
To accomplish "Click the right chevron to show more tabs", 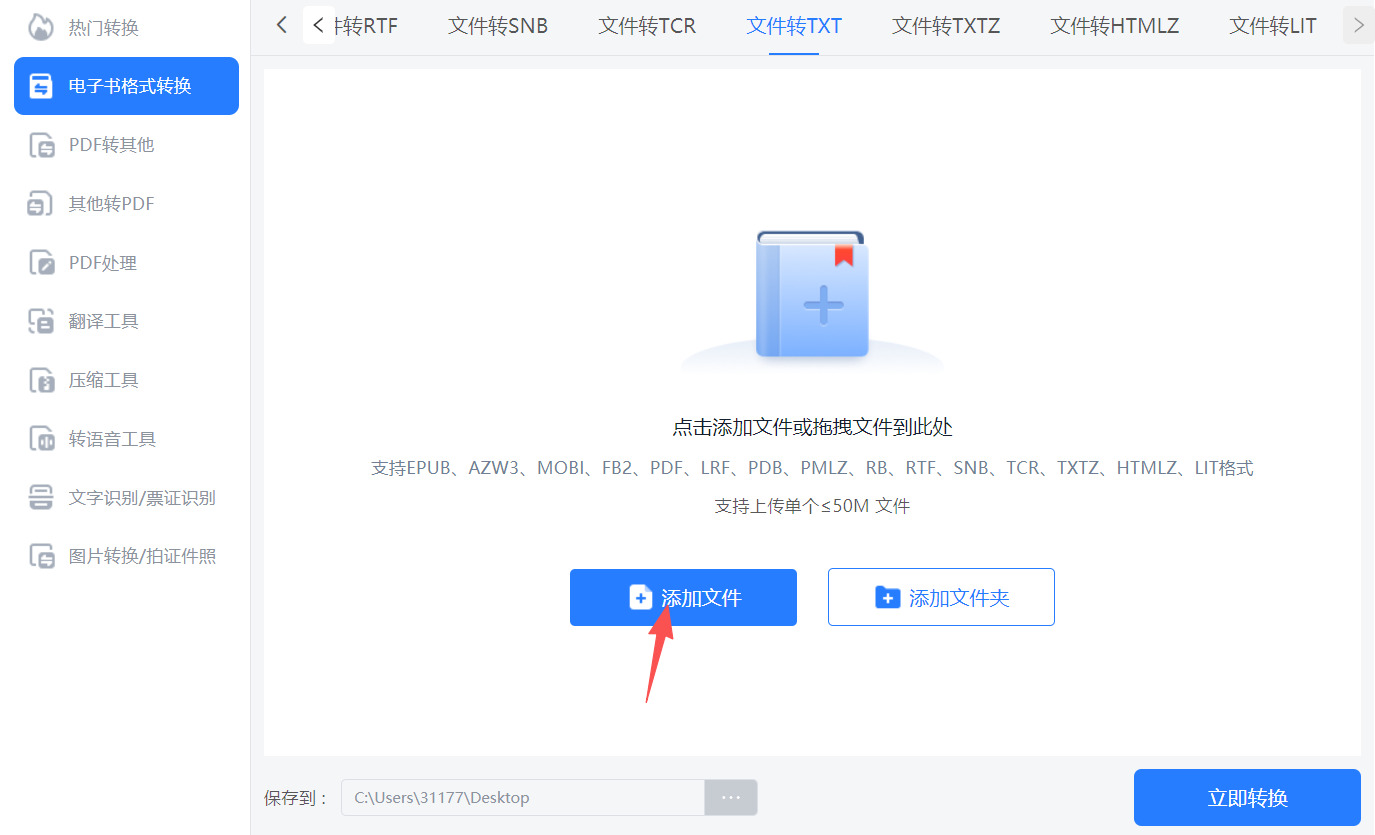I will click(x=1358, y=26).
